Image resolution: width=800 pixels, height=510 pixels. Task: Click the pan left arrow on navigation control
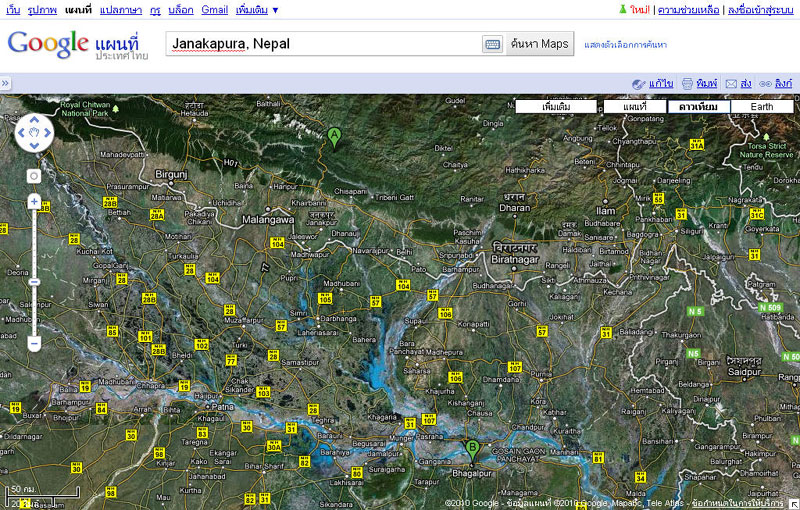tap(22, 132)
